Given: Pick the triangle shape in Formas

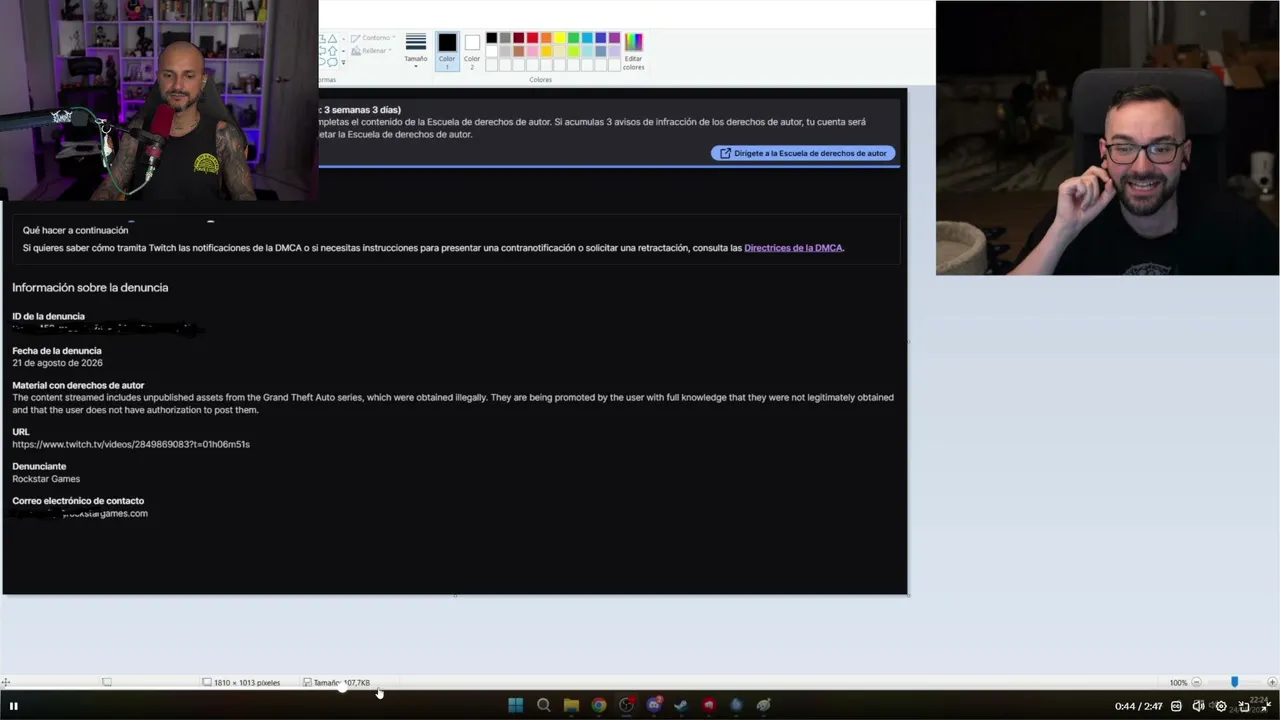Looking at the screenshot, I should (x=332, y=39).
